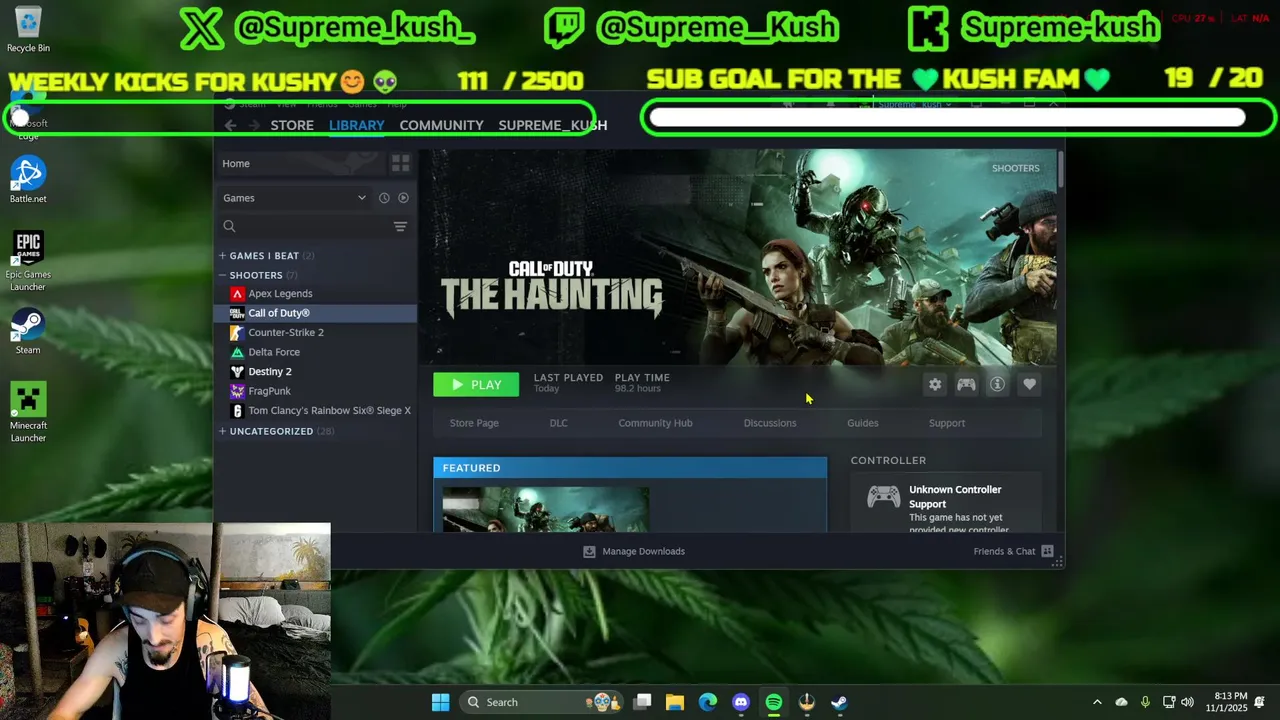Switch to the Library tab

click(356, 125)
